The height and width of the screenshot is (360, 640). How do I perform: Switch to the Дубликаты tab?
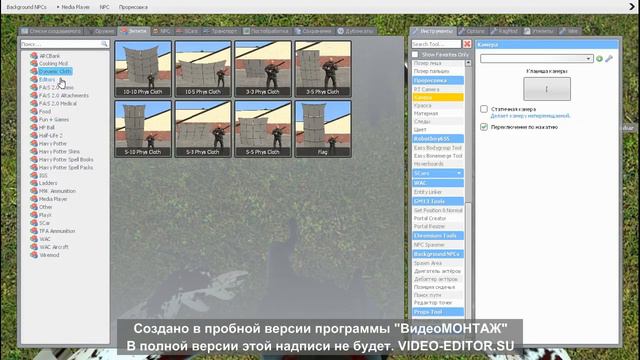tap(356, 31)
